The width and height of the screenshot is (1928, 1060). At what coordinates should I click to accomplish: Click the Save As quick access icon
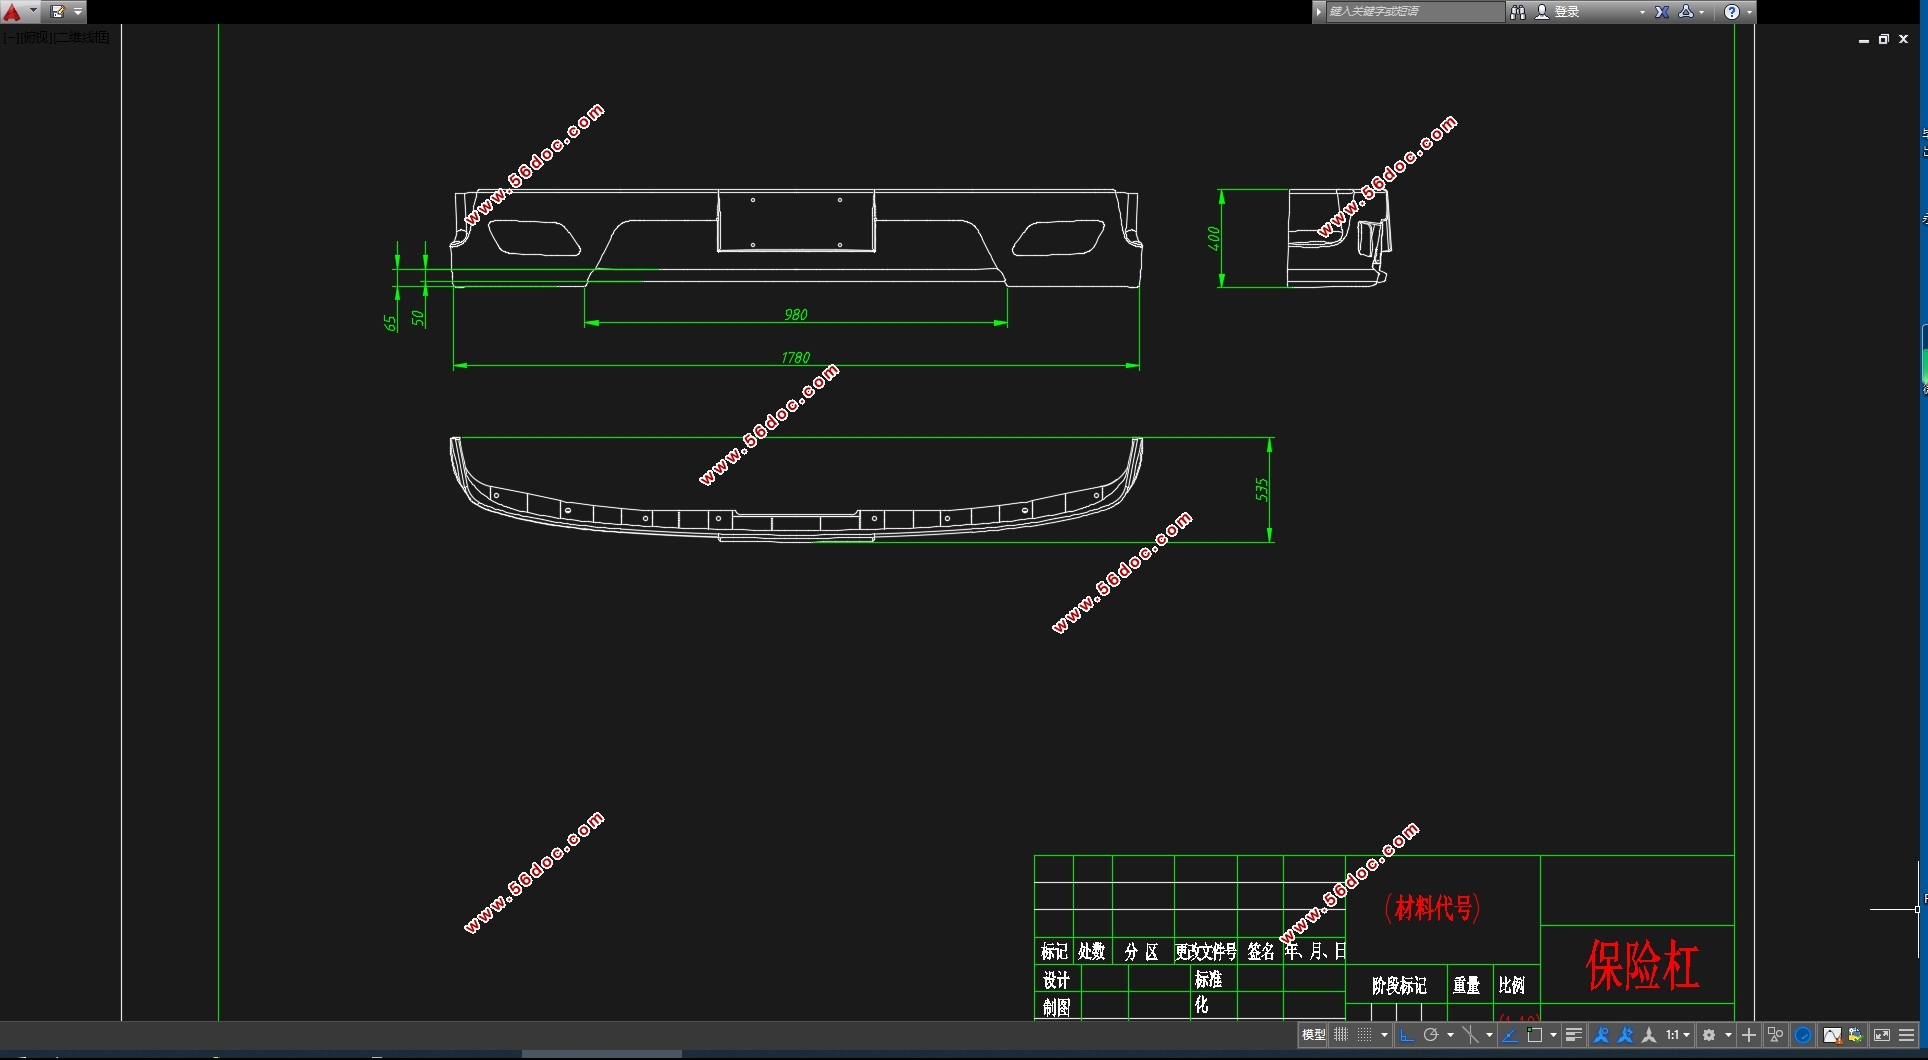tap(58, 12)
